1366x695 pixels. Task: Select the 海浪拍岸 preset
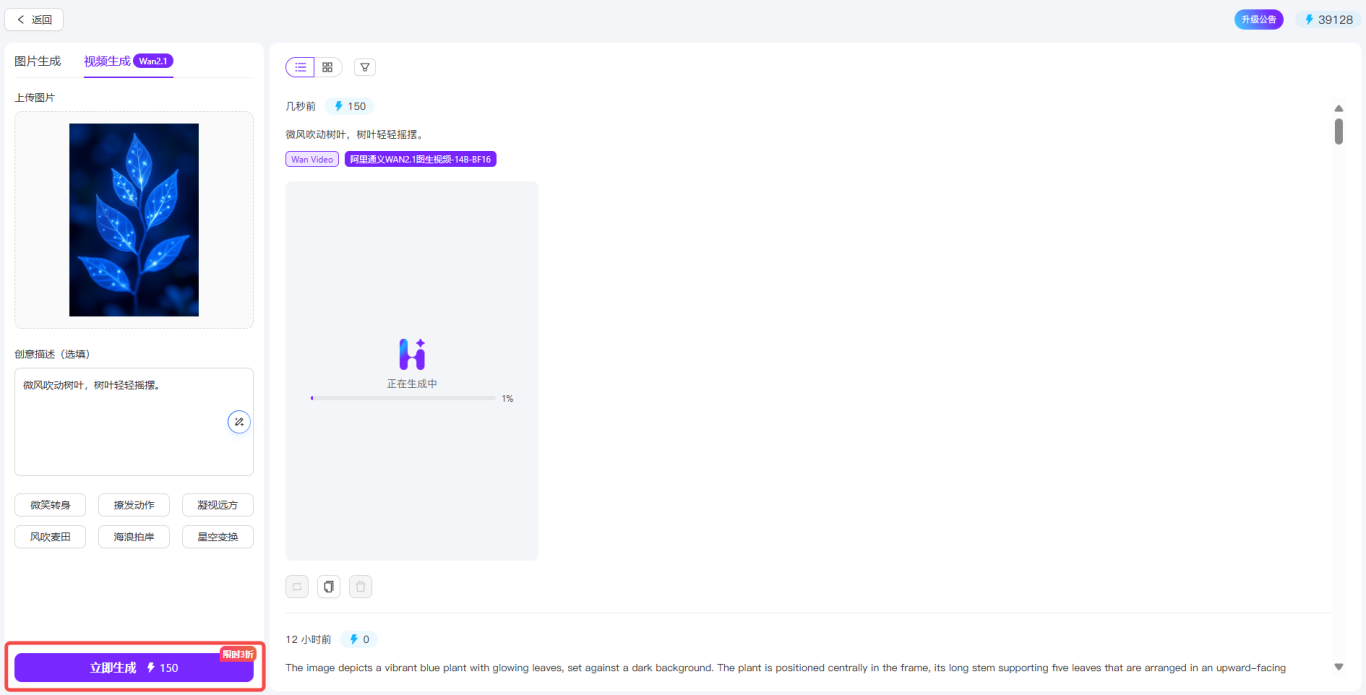point(134,536)
